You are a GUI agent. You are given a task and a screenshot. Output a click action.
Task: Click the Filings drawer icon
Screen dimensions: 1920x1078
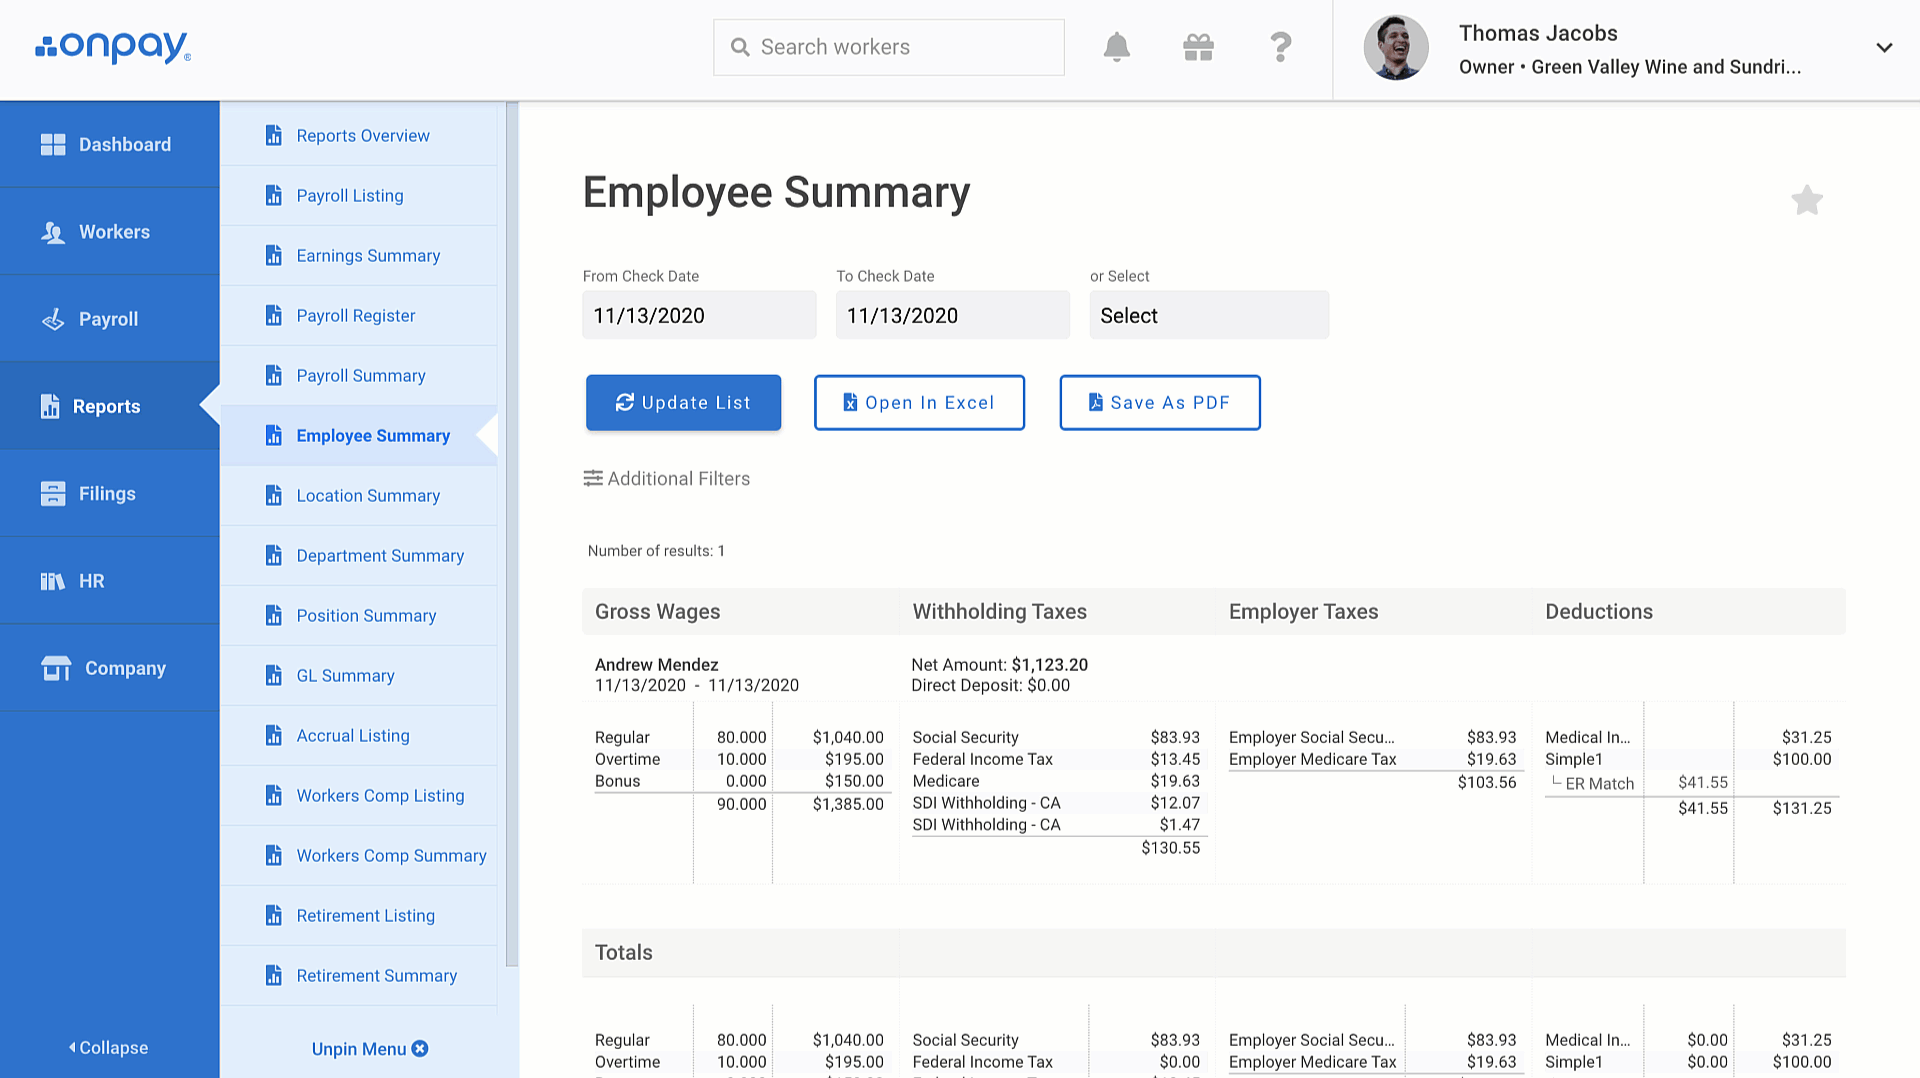pos(53,493)
